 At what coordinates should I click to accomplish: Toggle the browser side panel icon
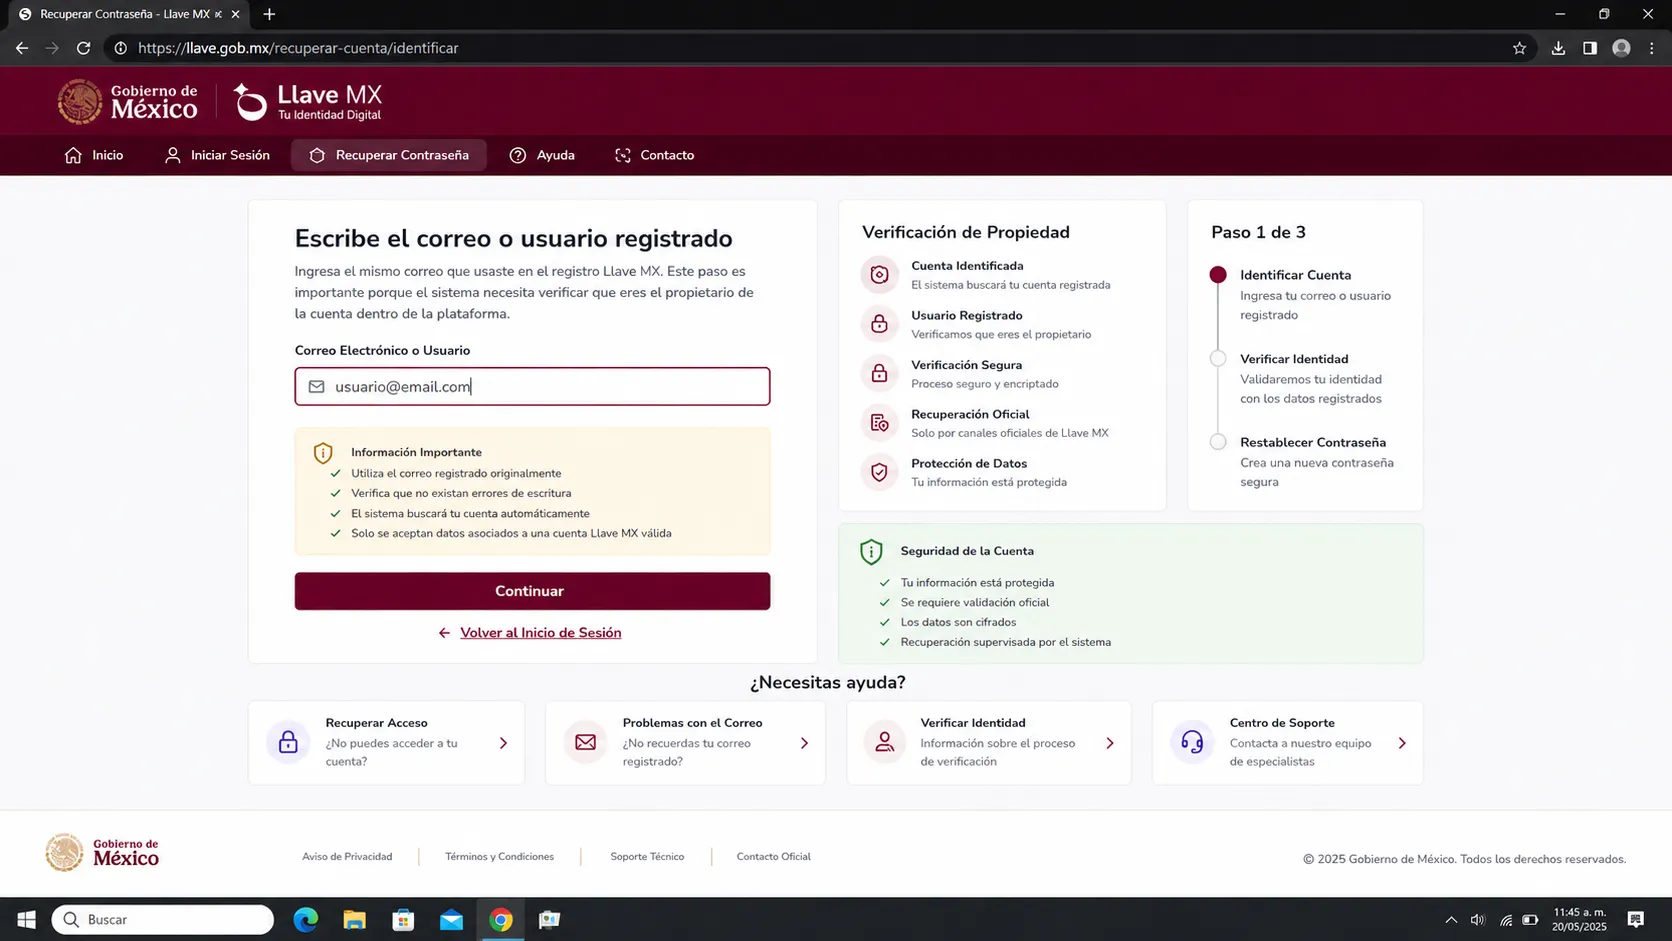click(1590, 48)
